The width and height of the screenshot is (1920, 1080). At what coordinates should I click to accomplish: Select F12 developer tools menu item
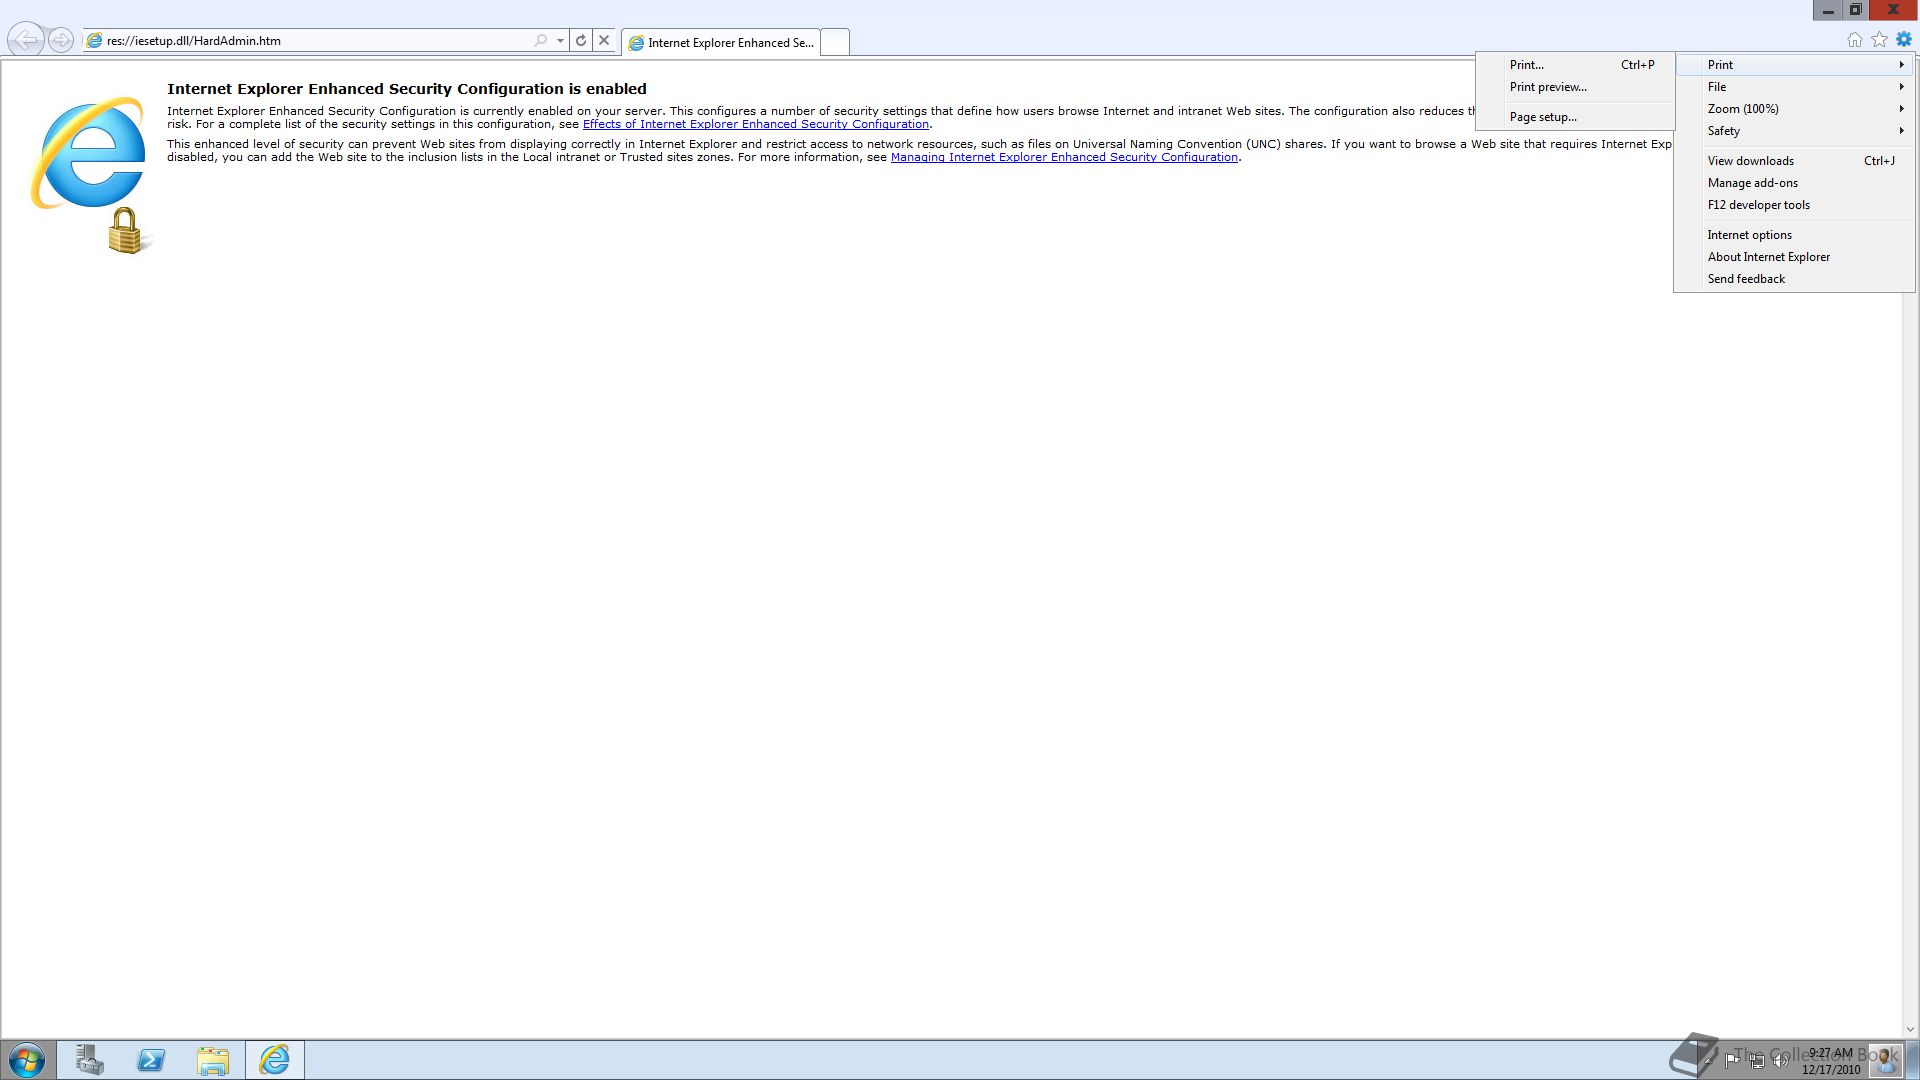[x=1795, y=205]
